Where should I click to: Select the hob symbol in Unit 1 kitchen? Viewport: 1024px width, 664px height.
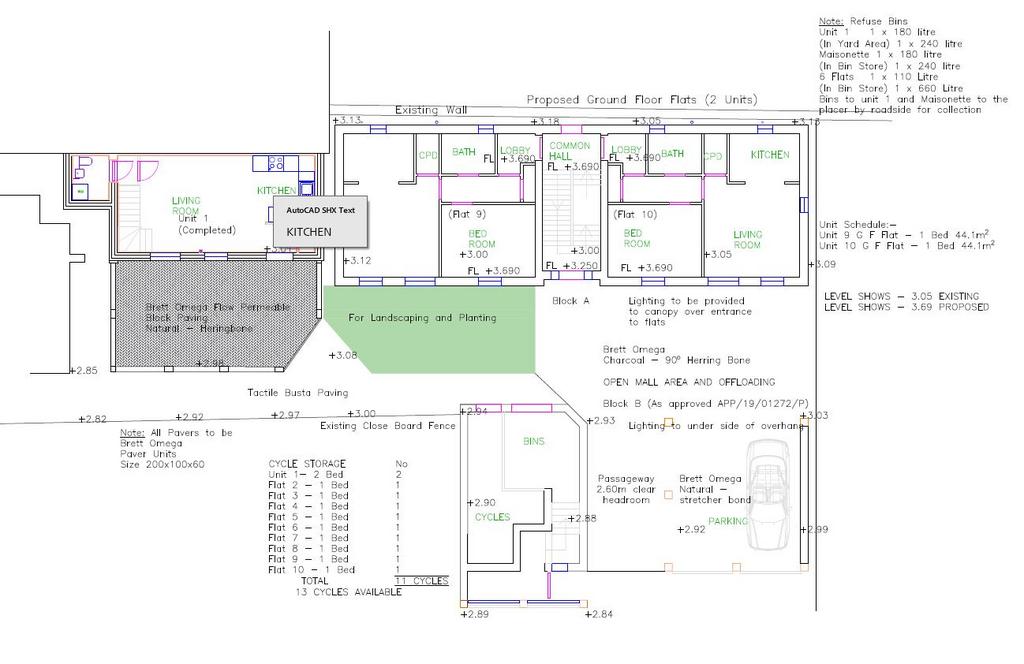point(276,163)
